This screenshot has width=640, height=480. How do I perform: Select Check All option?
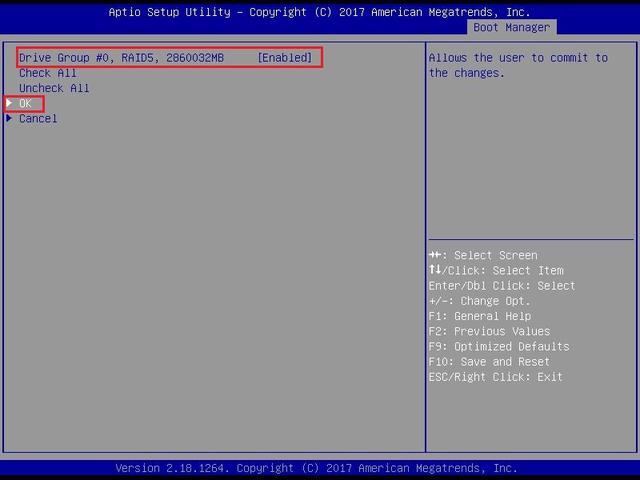pyautogui.click(x=48, y=73)
